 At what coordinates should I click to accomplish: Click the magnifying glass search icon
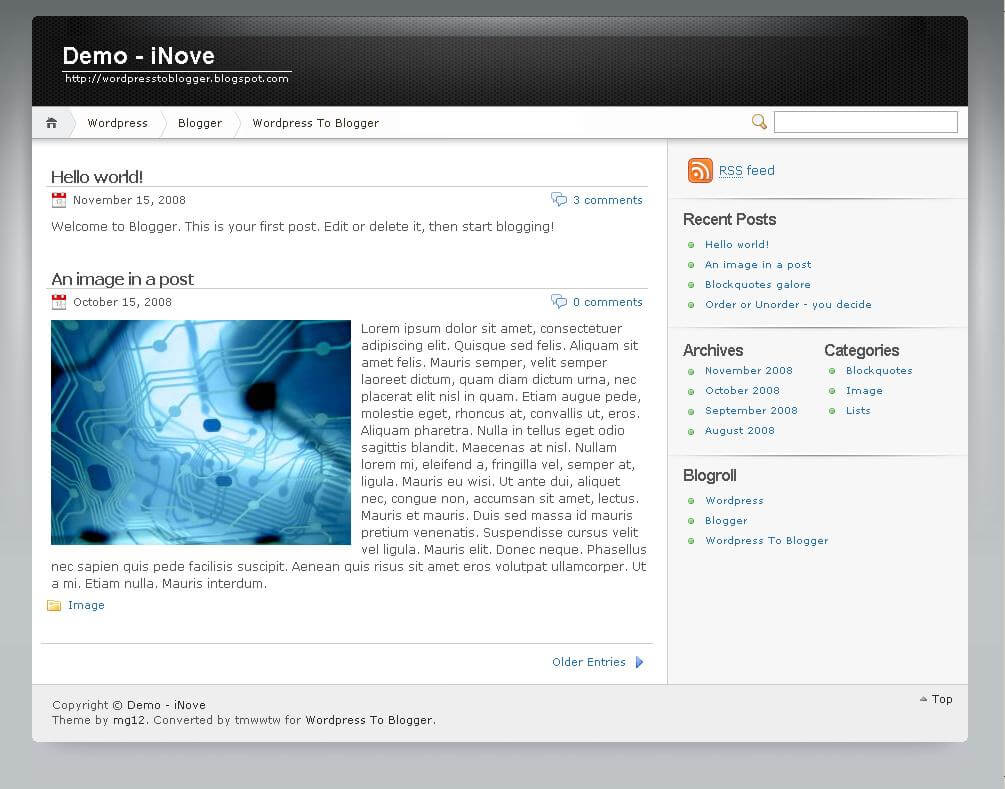coord(759,122)
